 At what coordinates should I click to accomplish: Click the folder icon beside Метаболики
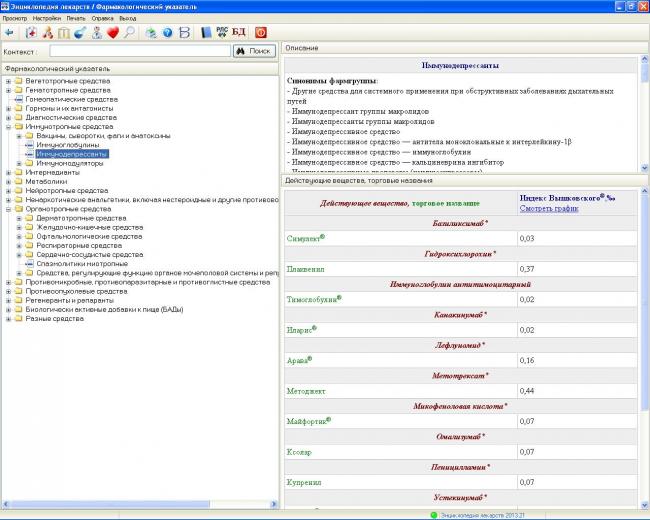point(19,182)
